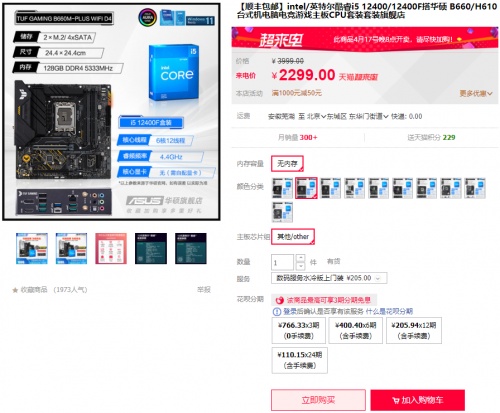Click the star icon beside 收藏商品
This screenshot has width=500, height=413.
pos(15,290)
